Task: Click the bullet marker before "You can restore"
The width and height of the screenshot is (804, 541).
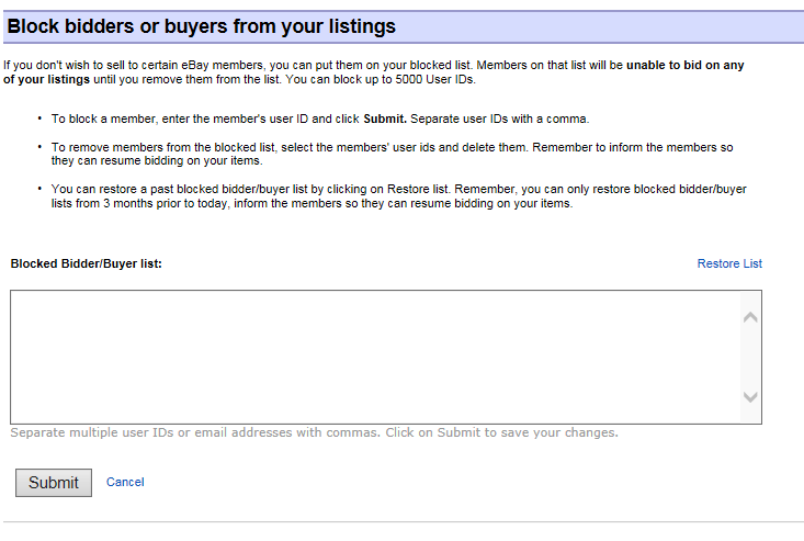Action: pyautogui.click(x=39, y=188)
